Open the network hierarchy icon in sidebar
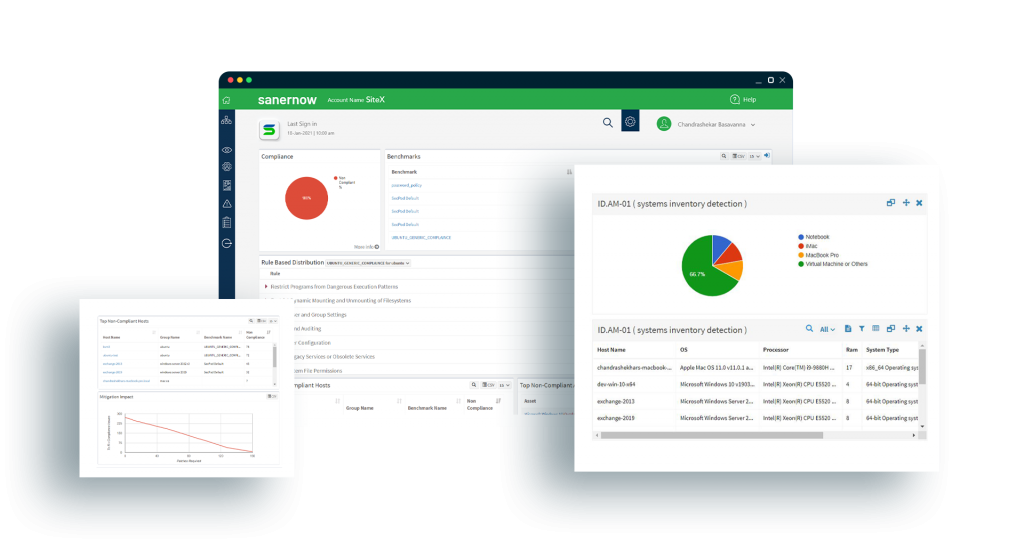The height and width of the screenshot is (558, 1024). [226, 120]
